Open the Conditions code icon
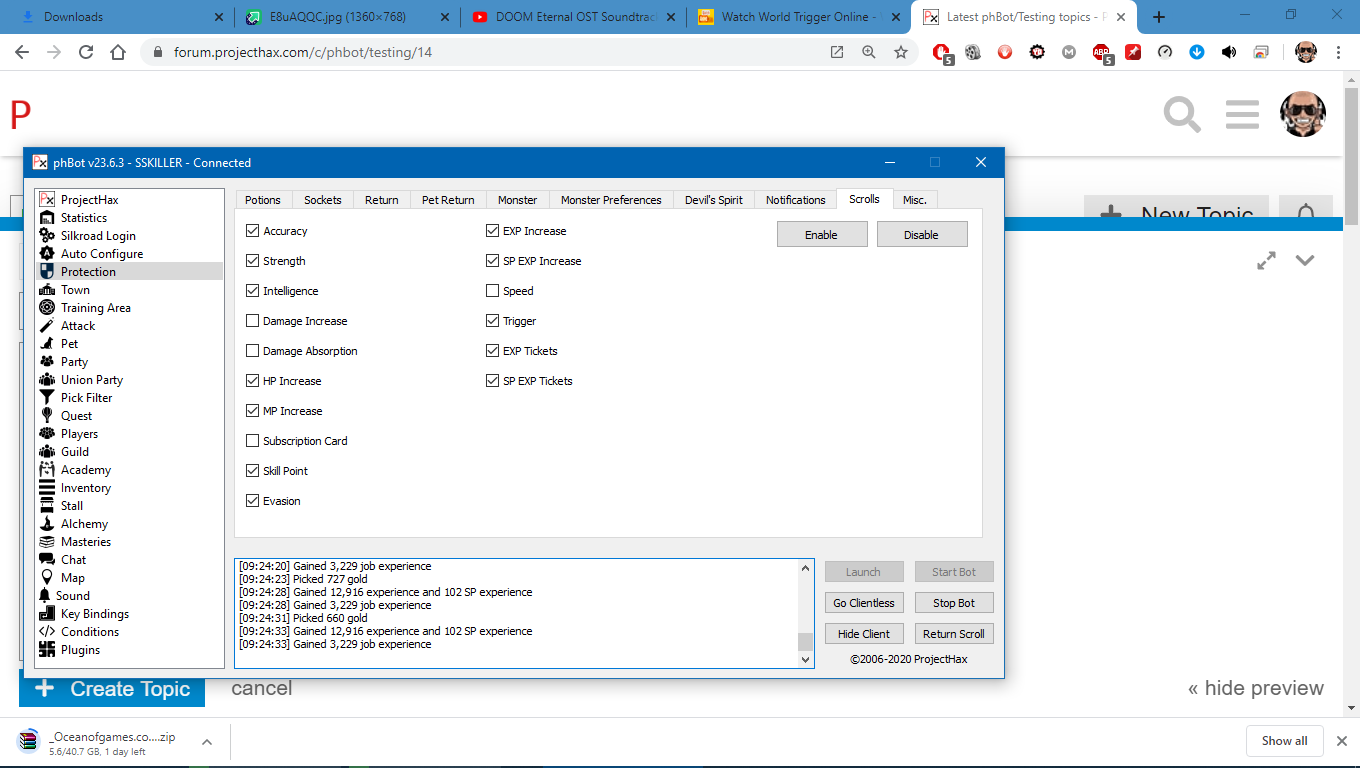Screen dimensions: 1360x768 click(x=47, y=632)
